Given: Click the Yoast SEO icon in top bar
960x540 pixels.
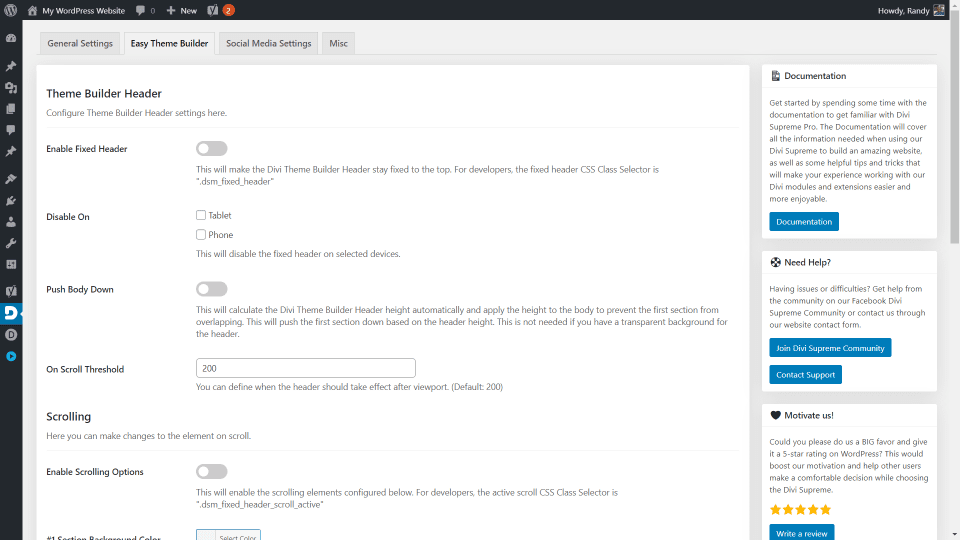Looking at the screenshot, I should (x=213, y=10).
